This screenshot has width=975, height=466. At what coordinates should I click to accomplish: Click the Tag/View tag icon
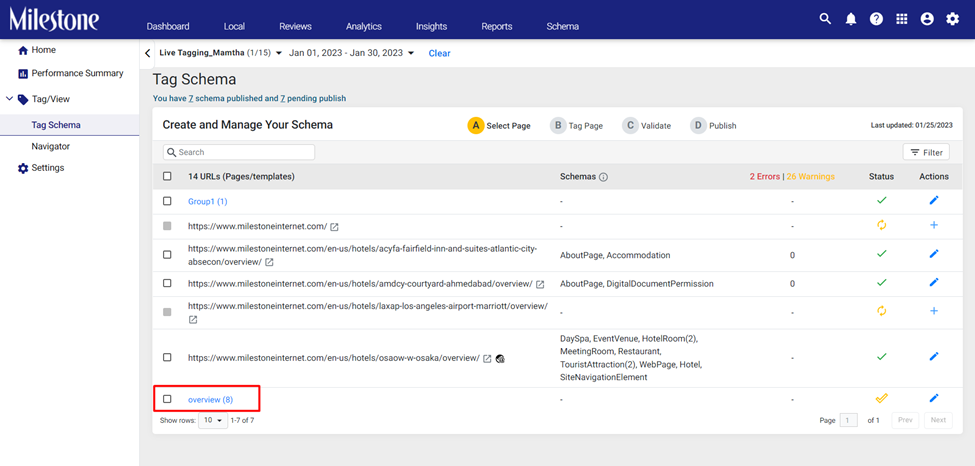coord(23,100)
